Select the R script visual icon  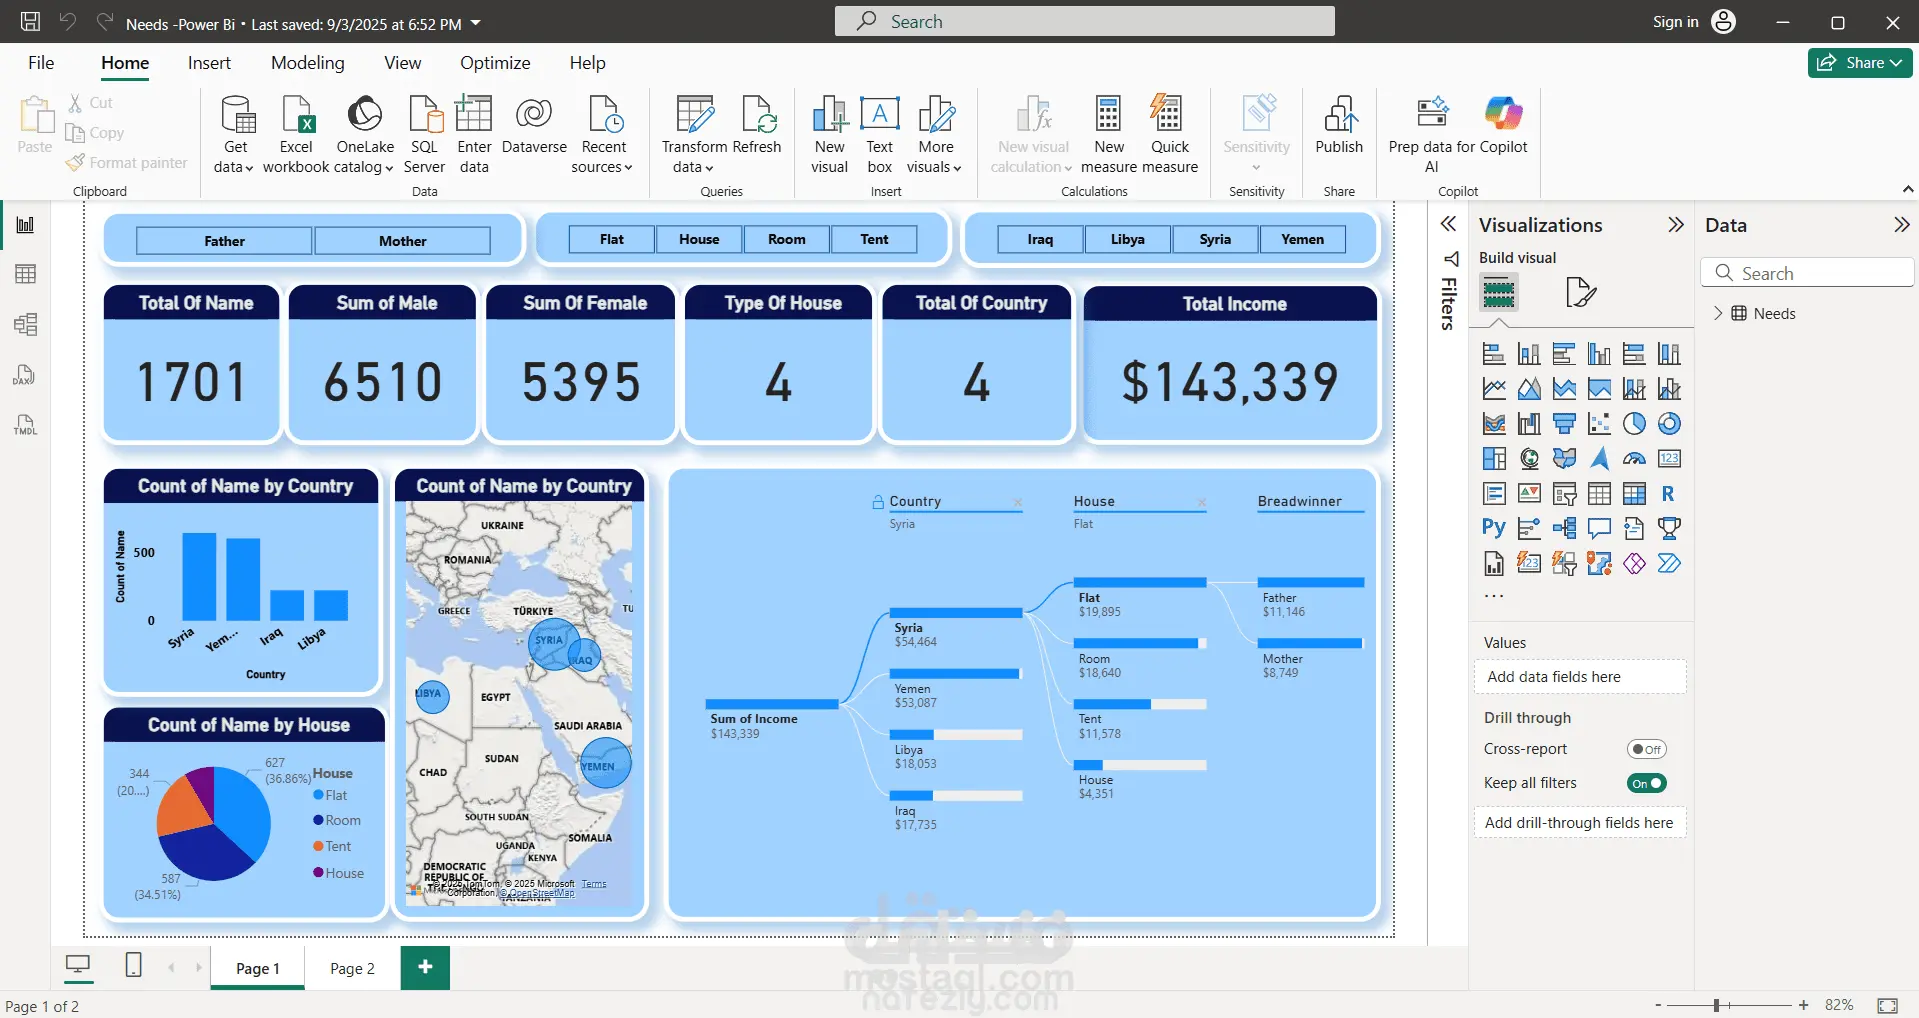coord(1668,493)
